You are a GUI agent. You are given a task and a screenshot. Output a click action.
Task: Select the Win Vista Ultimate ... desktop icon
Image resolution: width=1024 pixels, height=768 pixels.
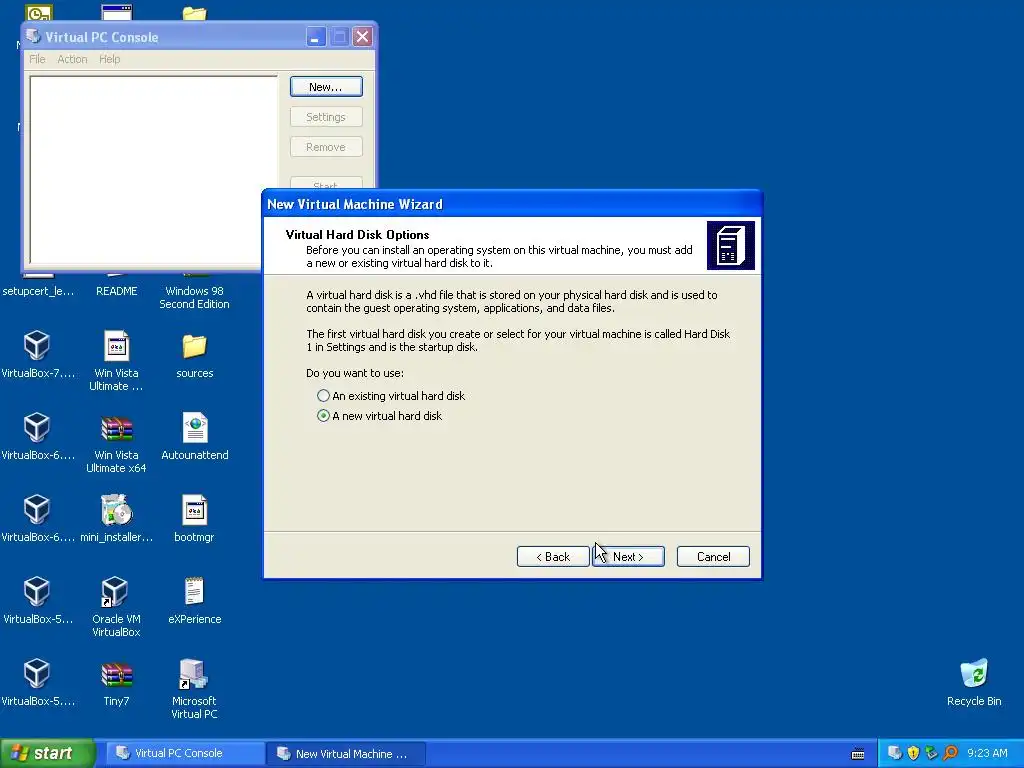coord(116,360)
